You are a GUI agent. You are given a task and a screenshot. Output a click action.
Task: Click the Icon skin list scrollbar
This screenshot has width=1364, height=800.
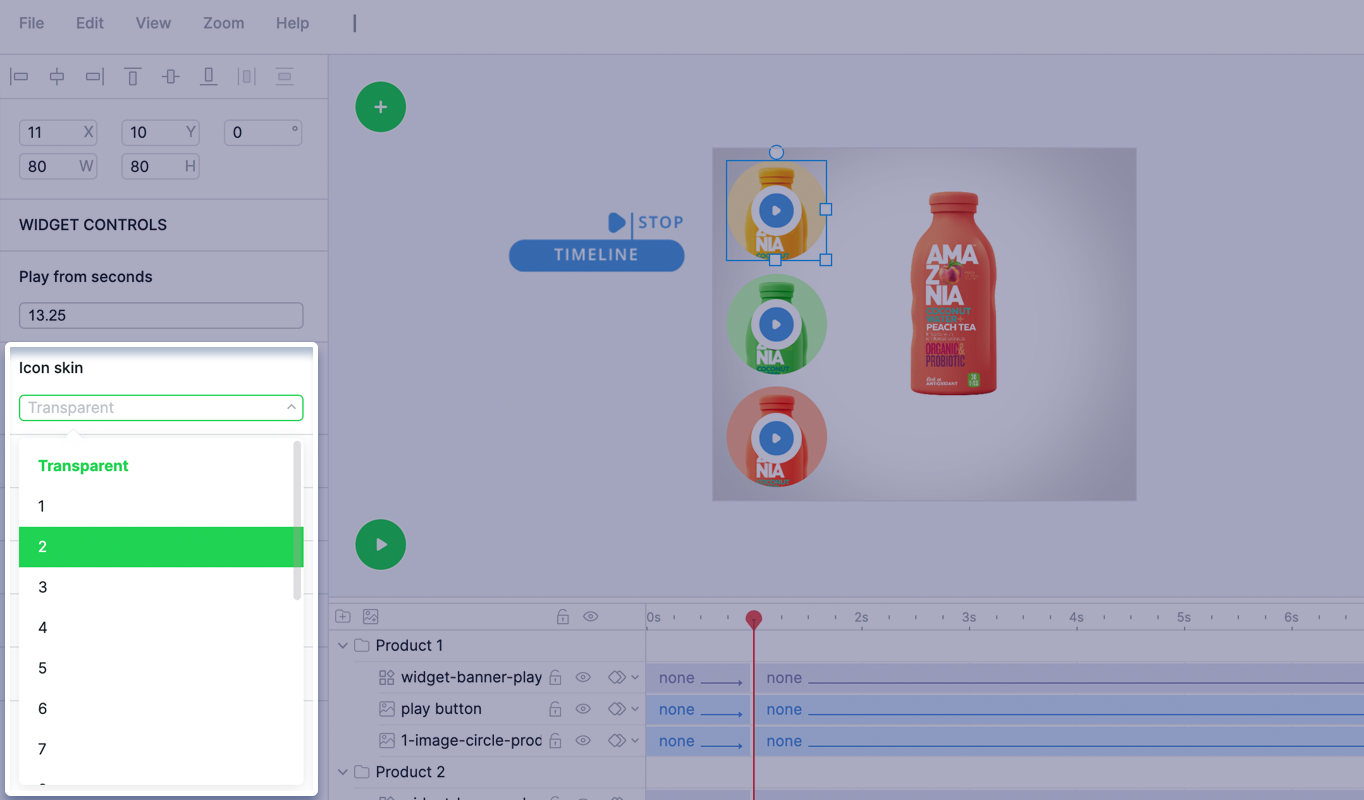[x=297, y=520]
